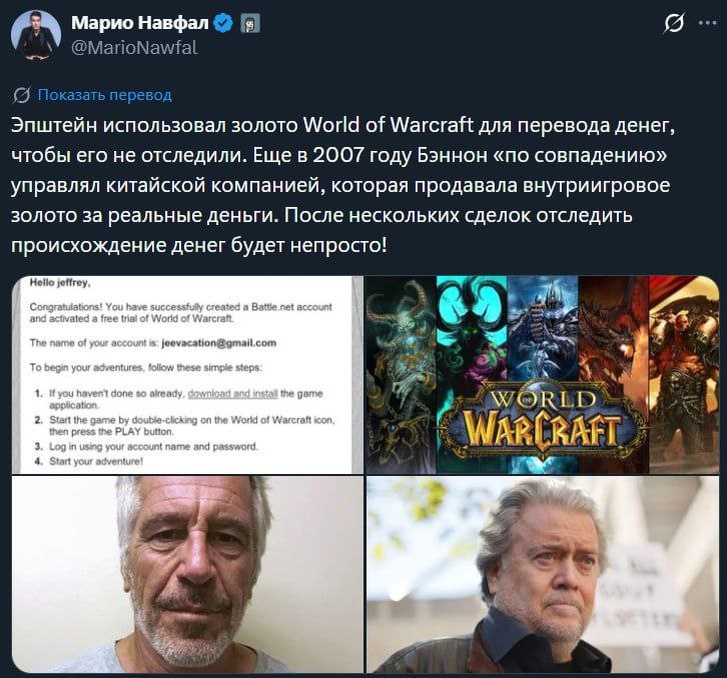Click the jeevacation@gmail.com address in image

pos(219,343)
